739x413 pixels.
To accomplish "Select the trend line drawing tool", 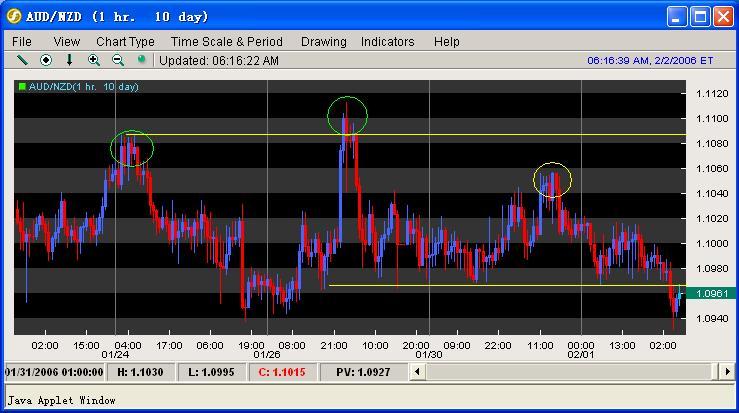I will click(22, 60).
